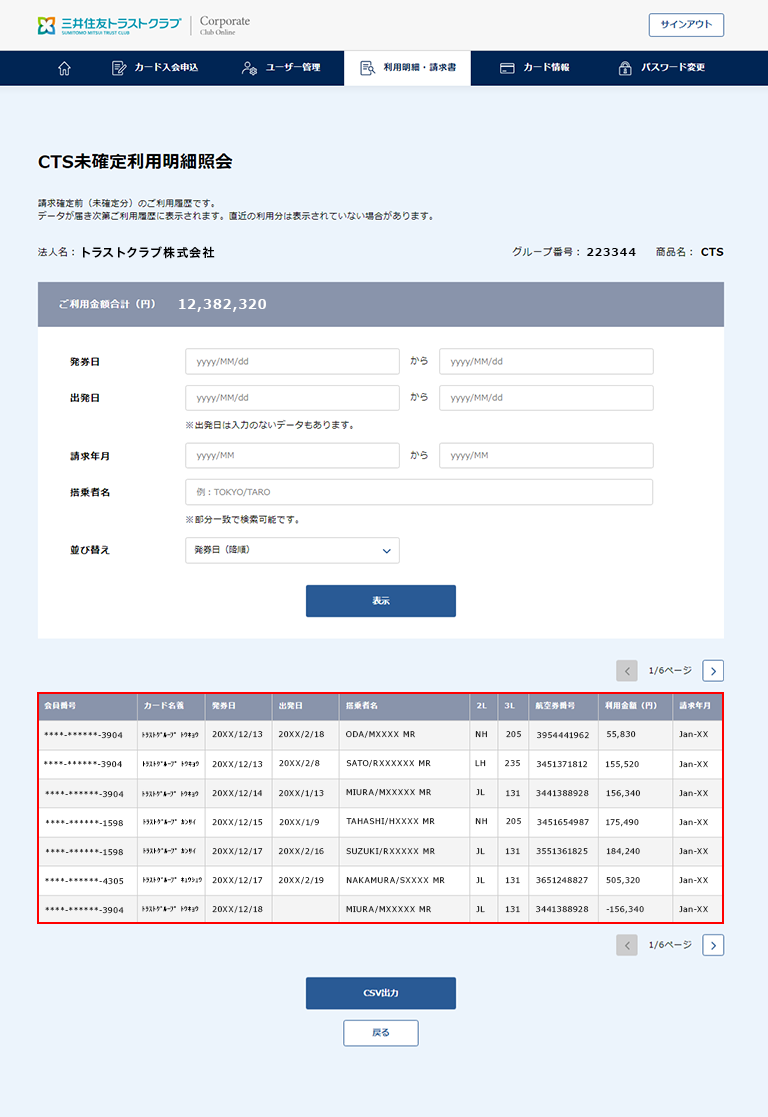Click the 搭乗者名 input field

419,492
